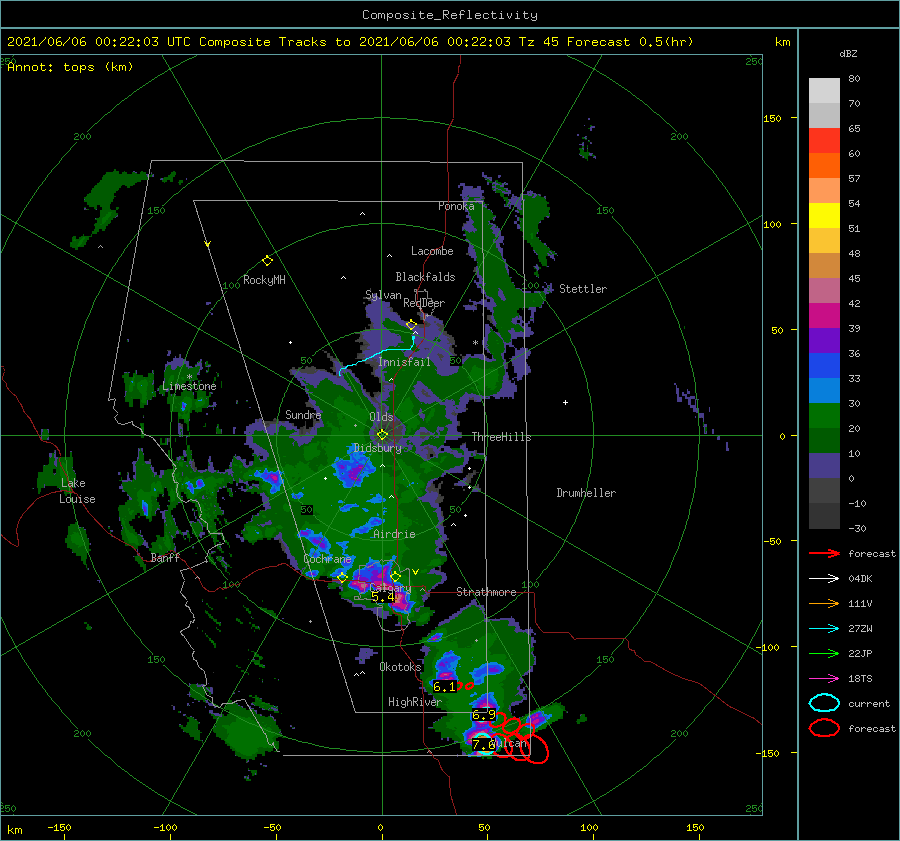
Task: Pick the light gray 70-80 dBZ swatch
Action: [824, 91]
